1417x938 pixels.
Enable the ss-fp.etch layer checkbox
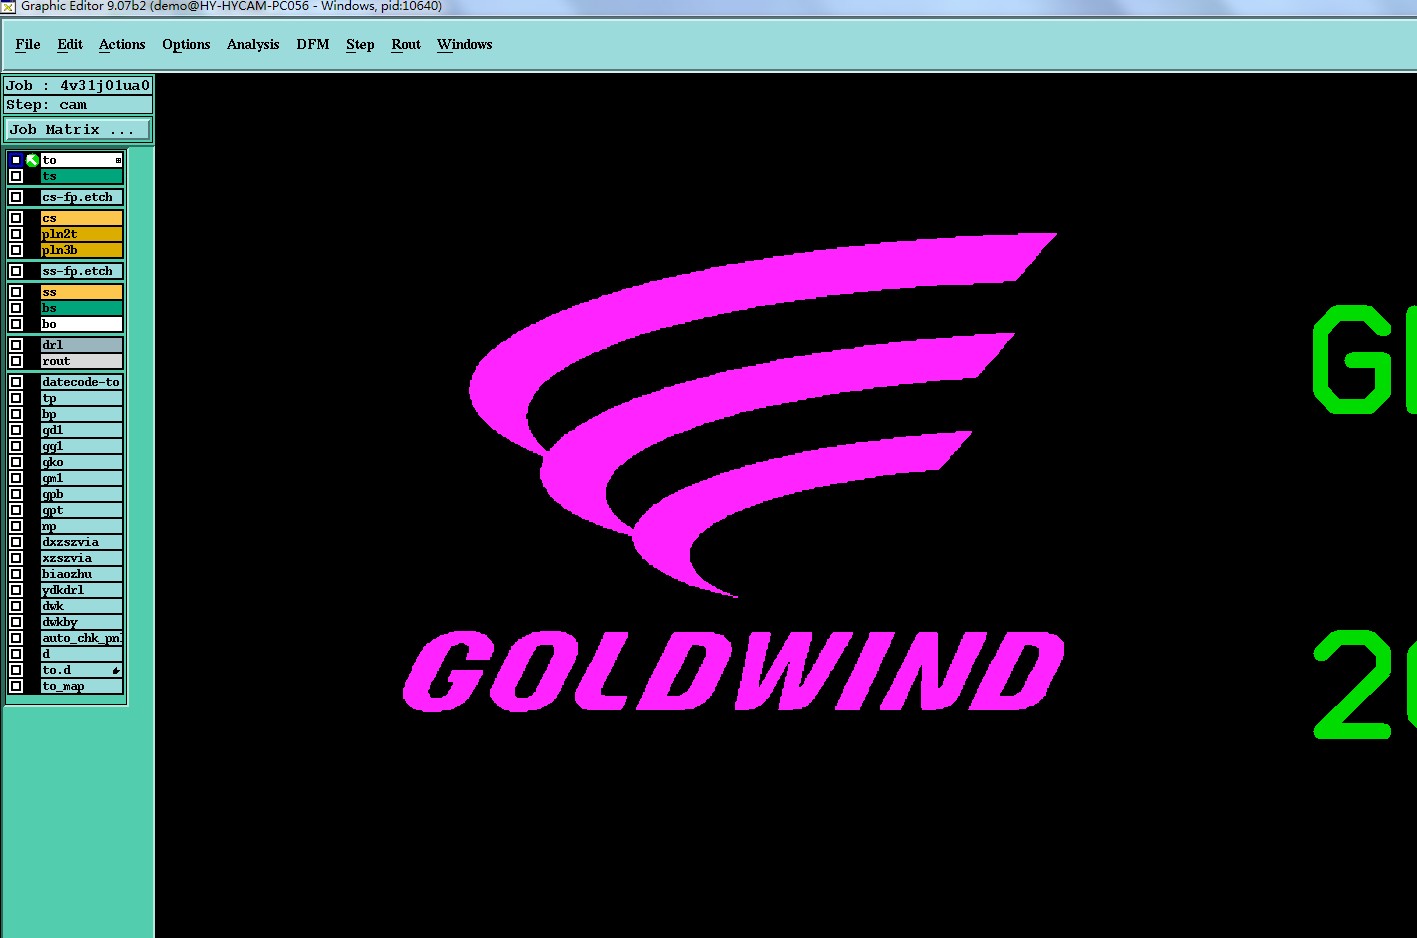tap(16, 271)
